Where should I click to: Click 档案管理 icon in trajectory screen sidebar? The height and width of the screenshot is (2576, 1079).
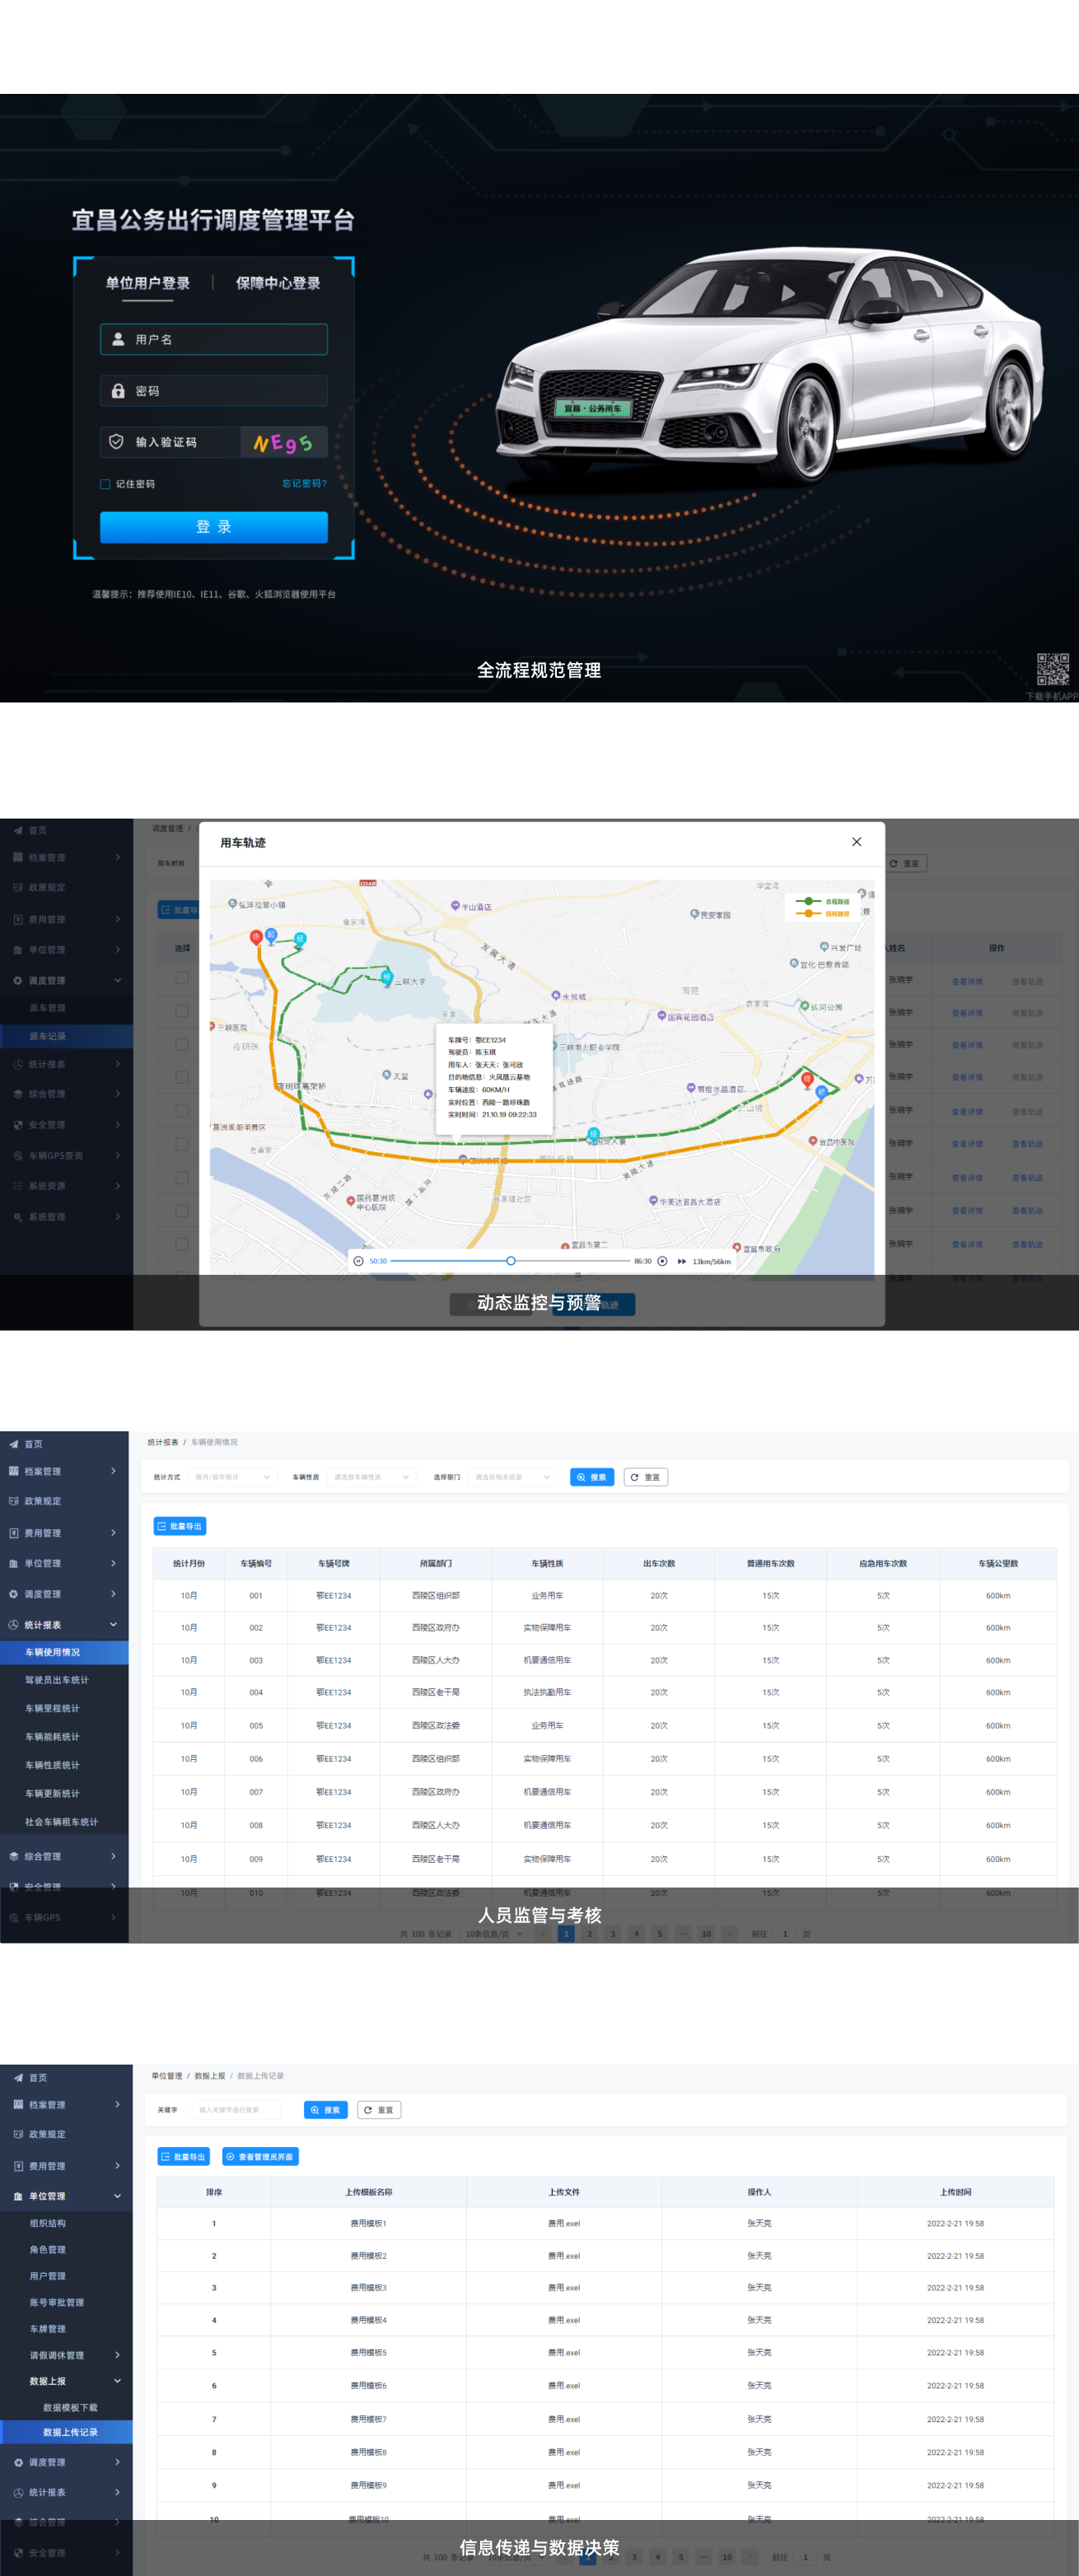(18, 857)
